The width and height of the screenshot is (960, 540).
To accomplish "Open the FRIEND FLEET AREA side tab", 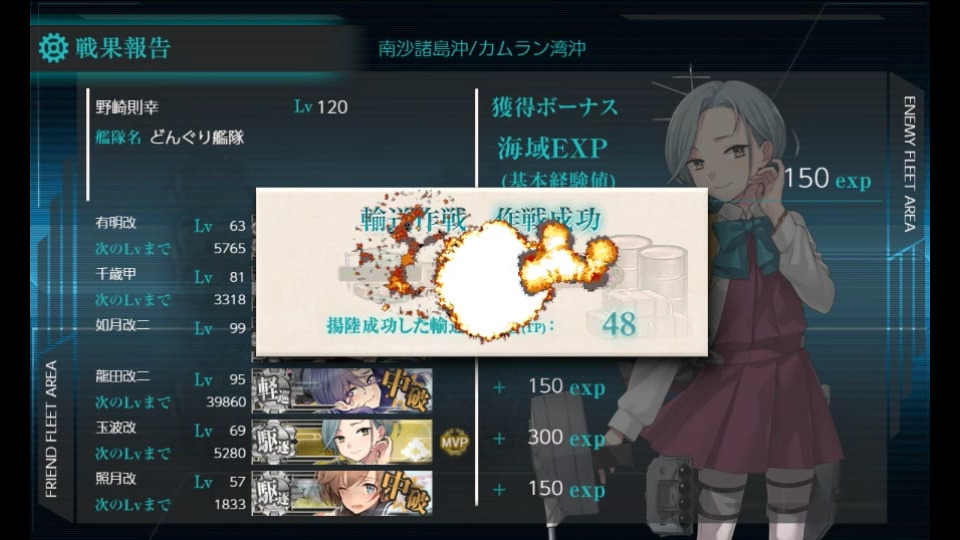I will coord(51,429).
